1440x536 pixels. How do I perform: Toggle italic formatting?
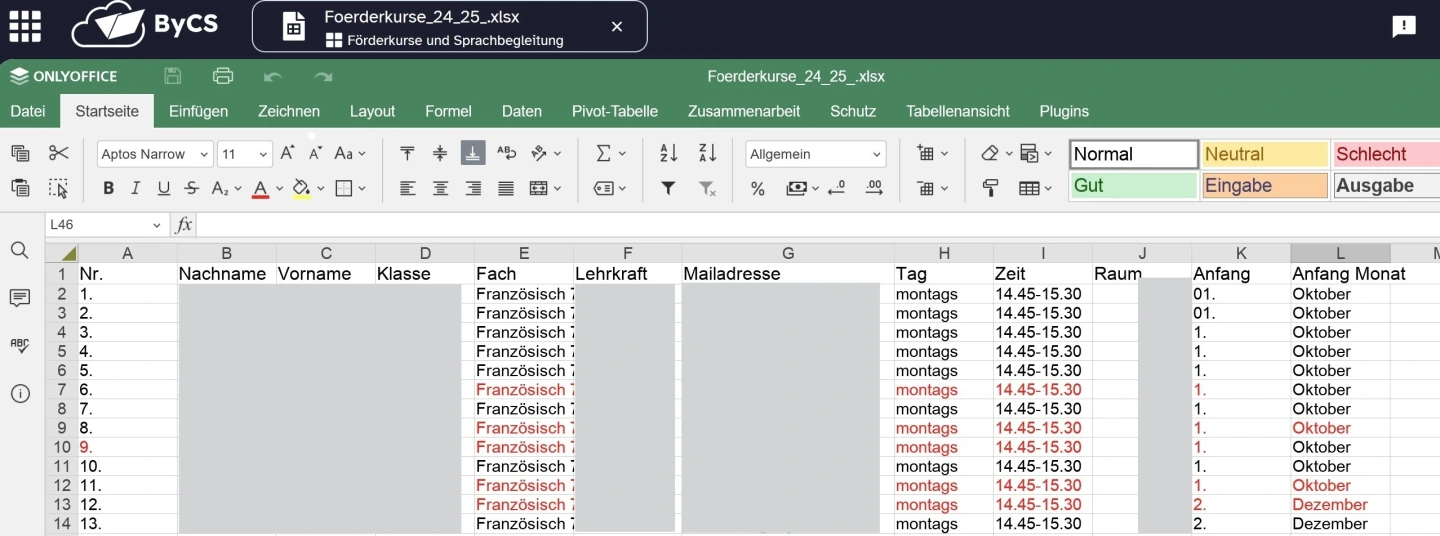point(136,188)
